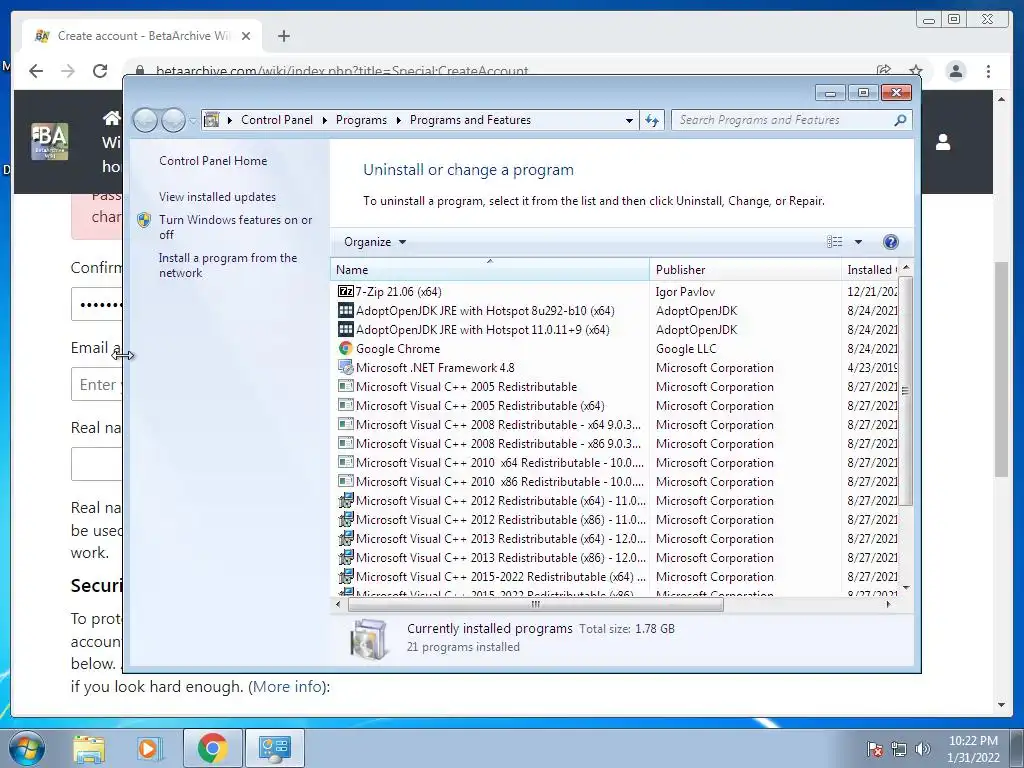Click the network tray icon
Screen dimensions: 1024x768
(x=899, y=749)
